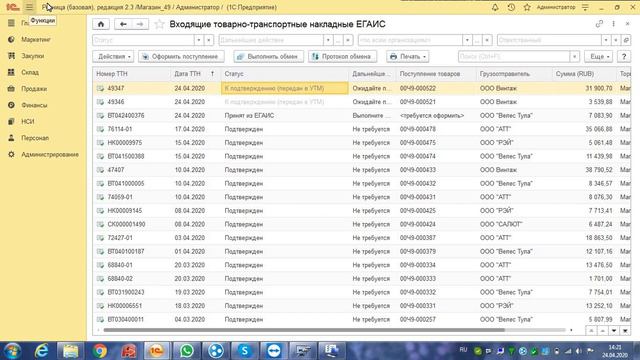This screenshot has height=360, width=640.
Task: Launch Internet Explorer from the taskbar
Action: 41,351
